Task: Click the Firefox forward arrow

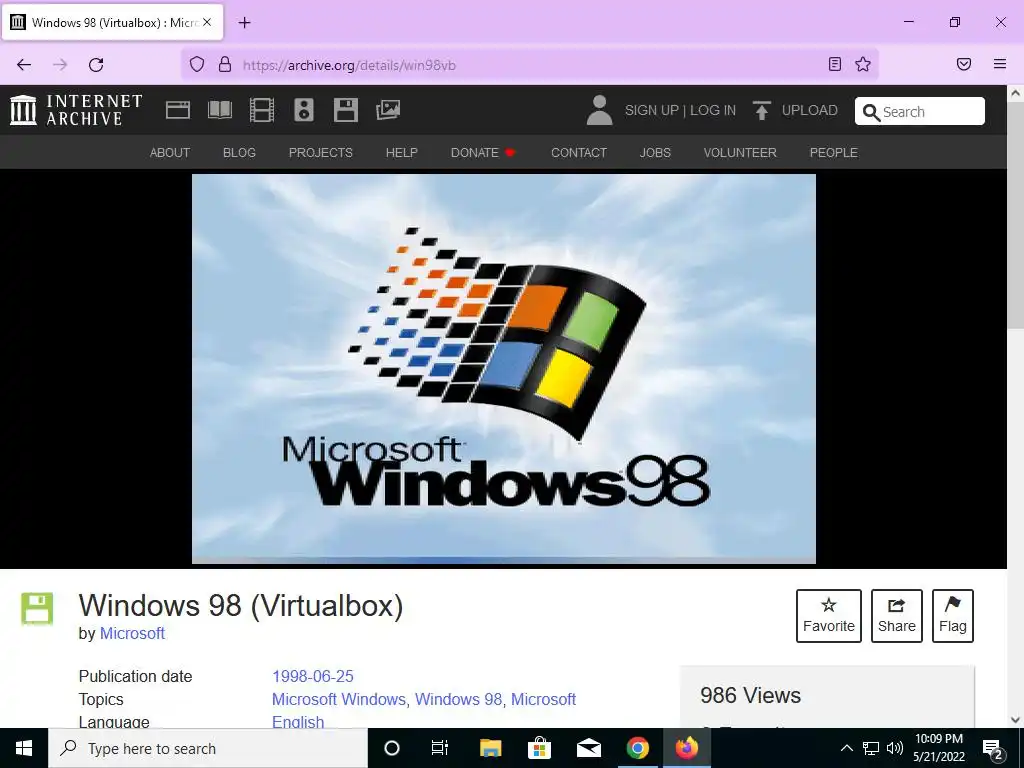Action: 60,65
